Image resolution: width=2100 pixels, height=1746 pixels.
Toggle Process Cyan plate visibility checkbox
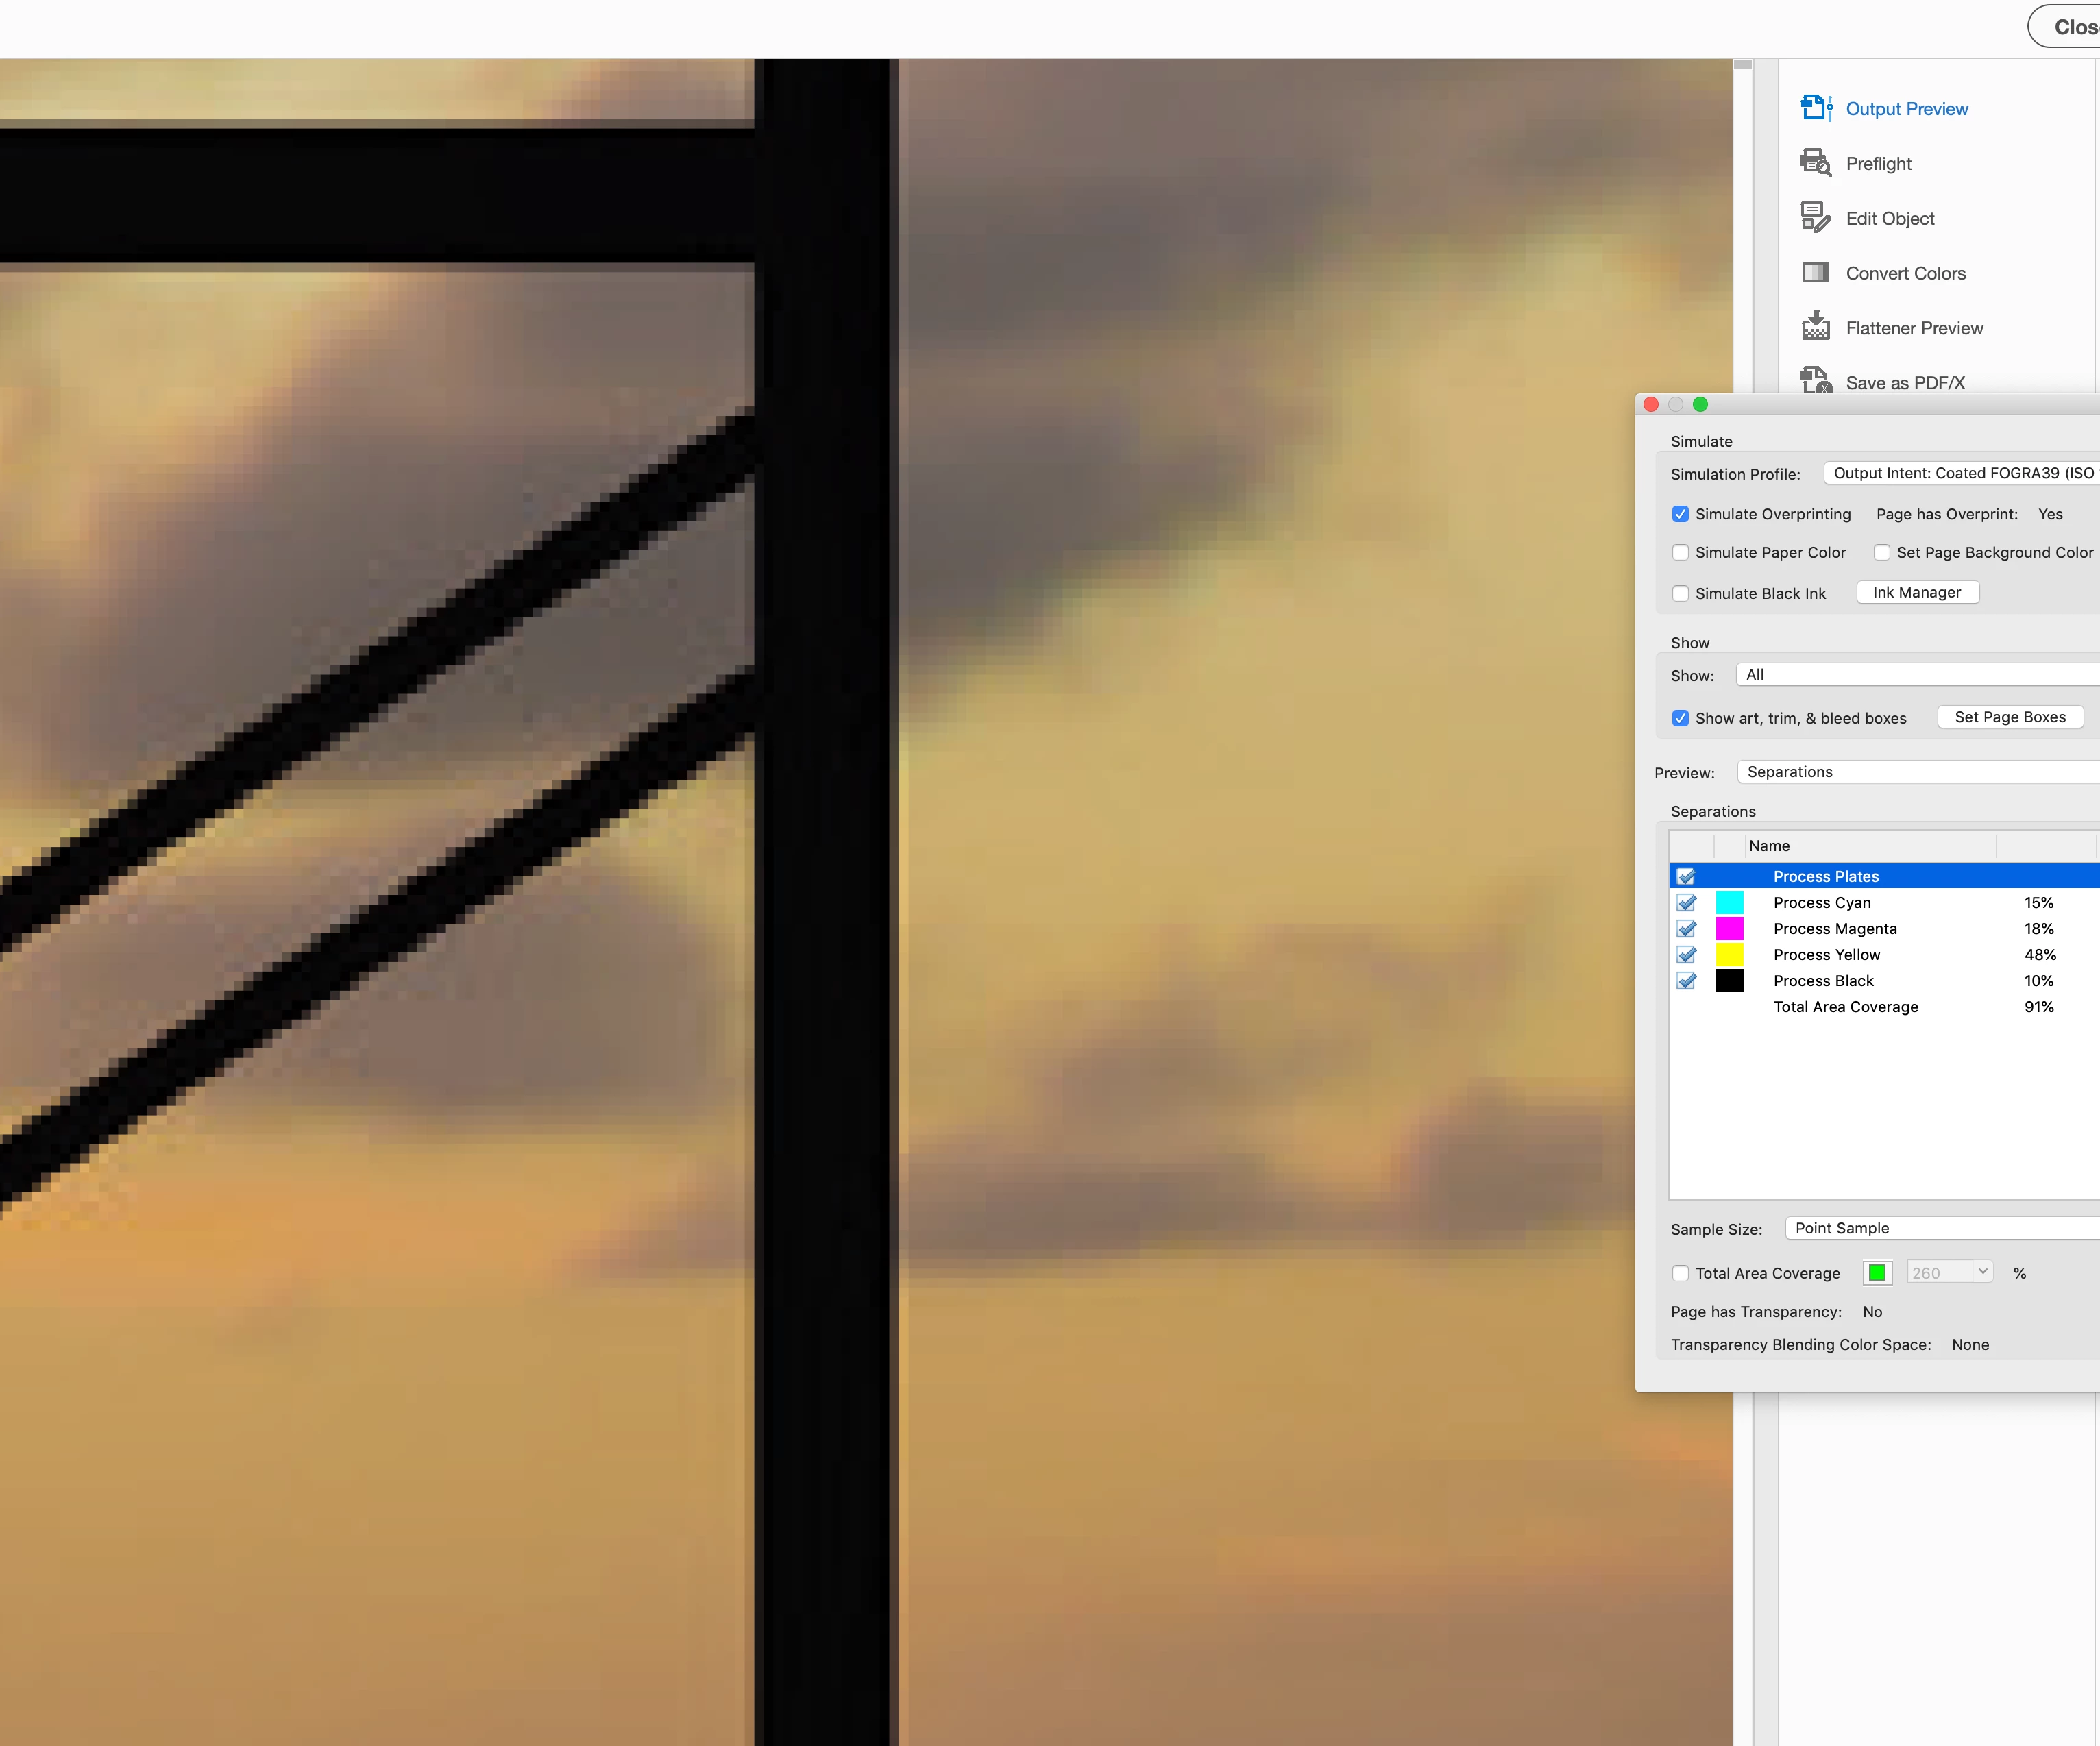point(1687,903)
